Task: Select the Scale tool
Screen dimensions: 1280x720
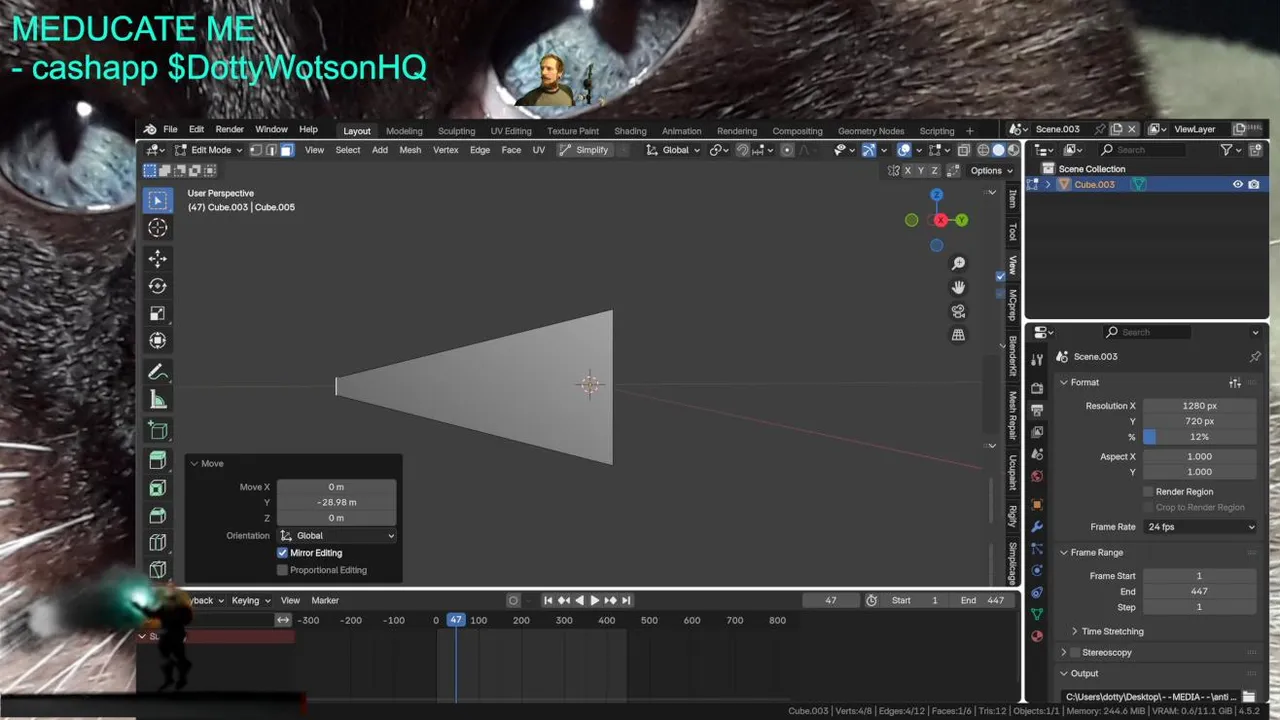Action: tap(157, 313)
